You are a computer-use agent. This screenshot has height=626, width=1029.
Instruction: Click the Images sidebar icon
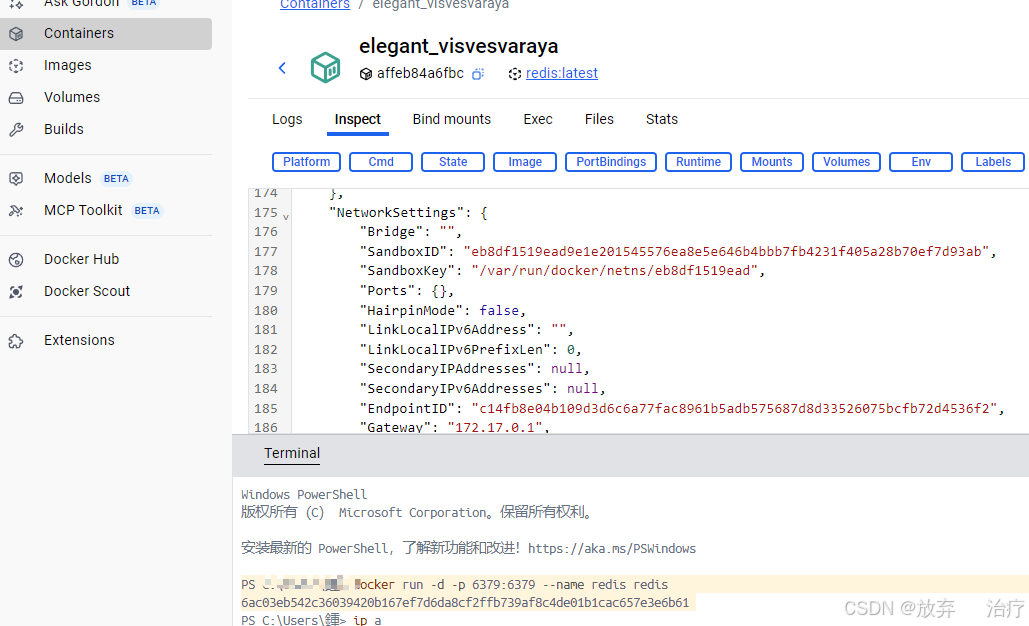16,66
